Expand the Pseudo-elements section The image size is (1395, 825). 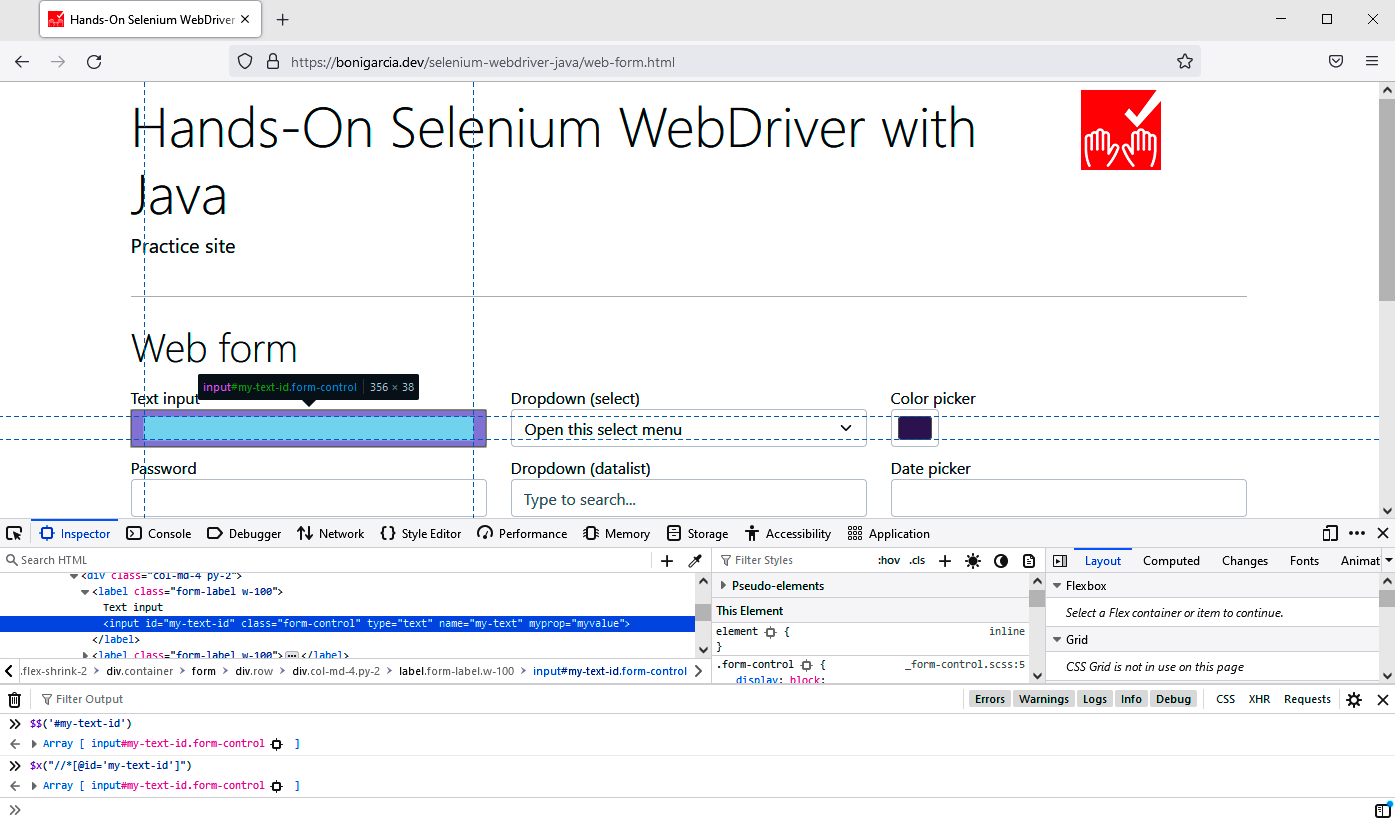click(x=724, y=586)
